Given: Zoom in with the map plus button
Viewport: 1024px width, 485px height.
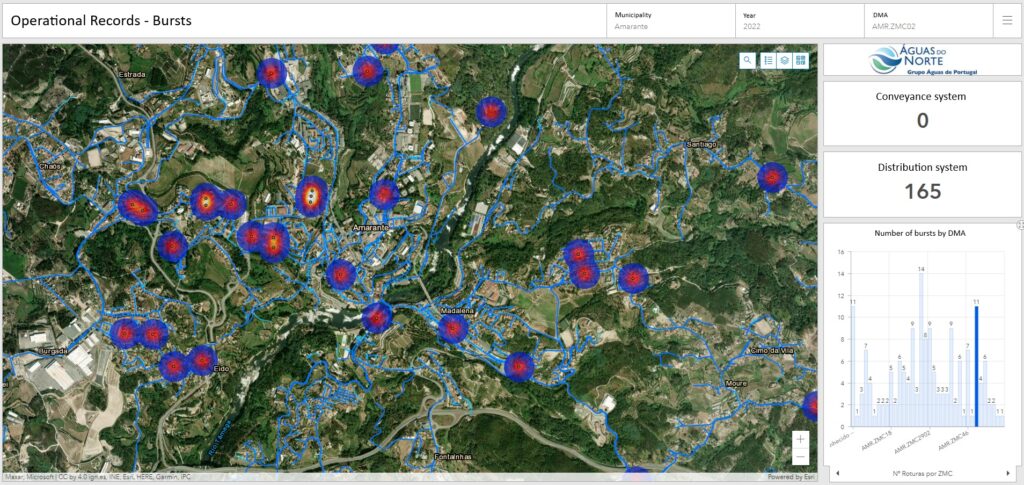Looking at the screenshot, I should 801,439.
